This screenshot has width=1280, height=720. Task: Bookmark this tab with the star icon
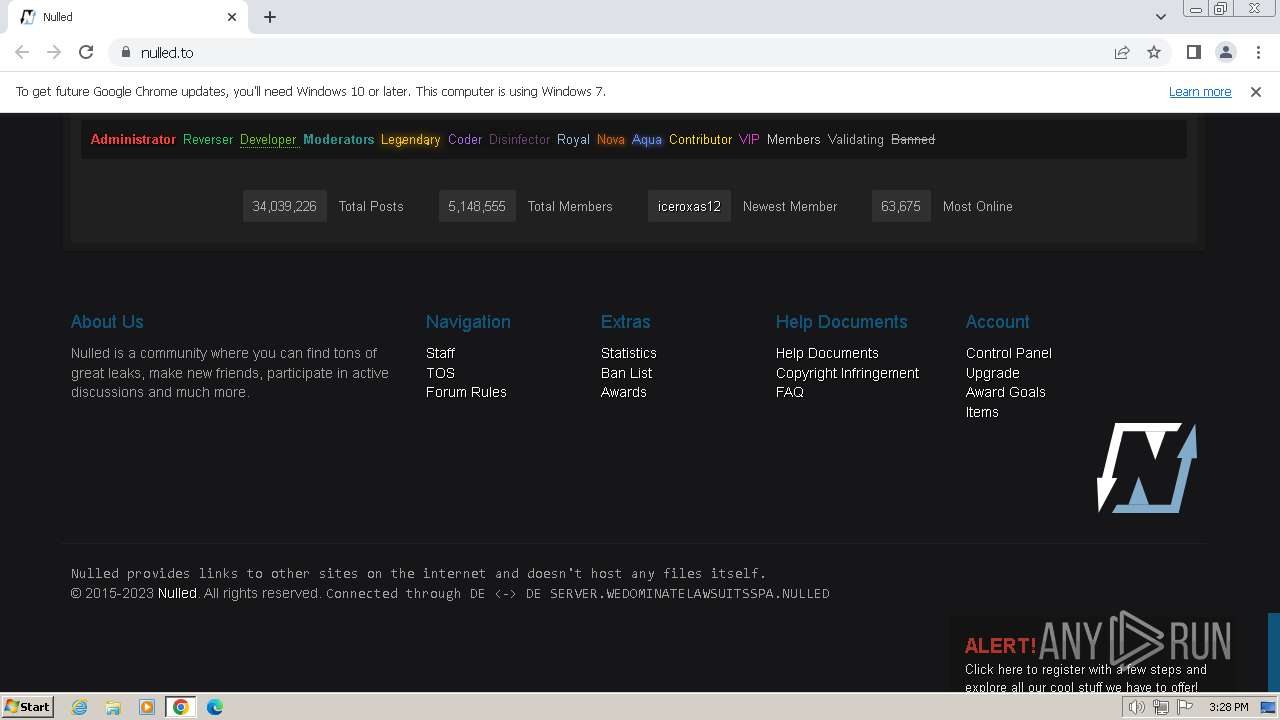pyautogui.click(x=1154, y=52)
